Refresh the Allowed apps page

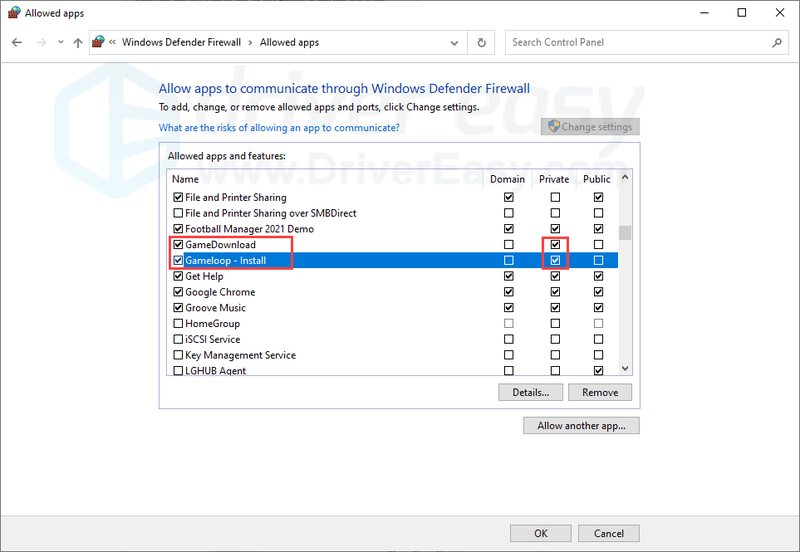tap(481, 43)
